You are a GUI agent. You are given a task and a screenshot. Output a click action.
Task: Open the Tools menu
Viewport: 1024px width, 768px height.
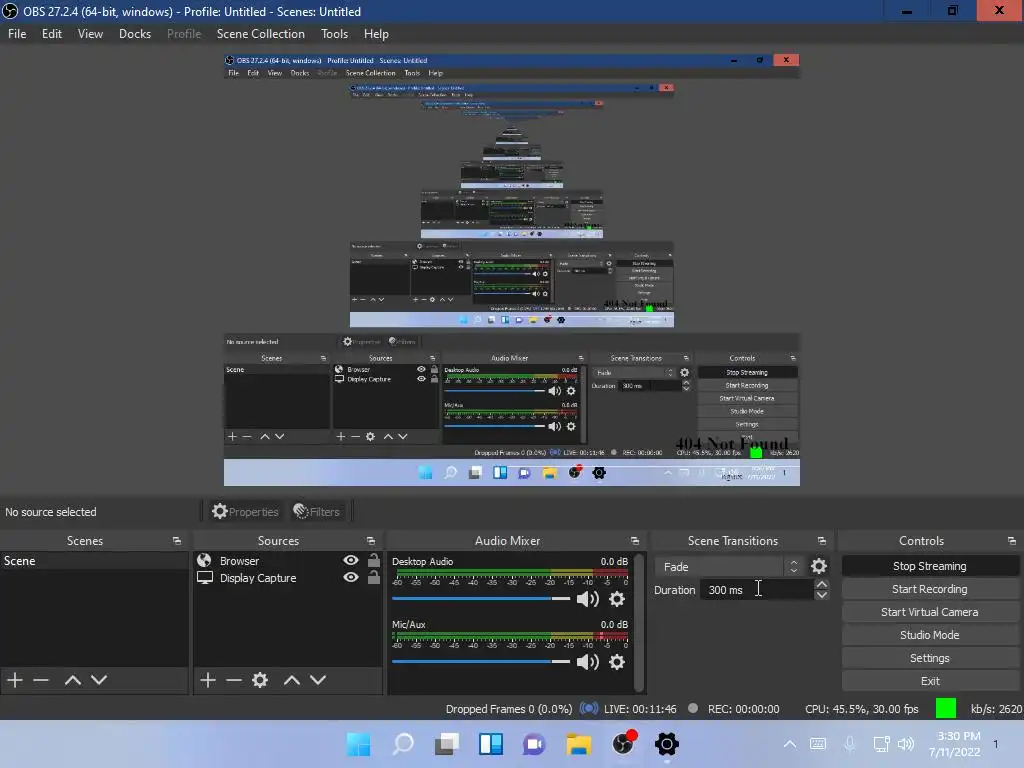pyautogui.click(x=334, y=34)
